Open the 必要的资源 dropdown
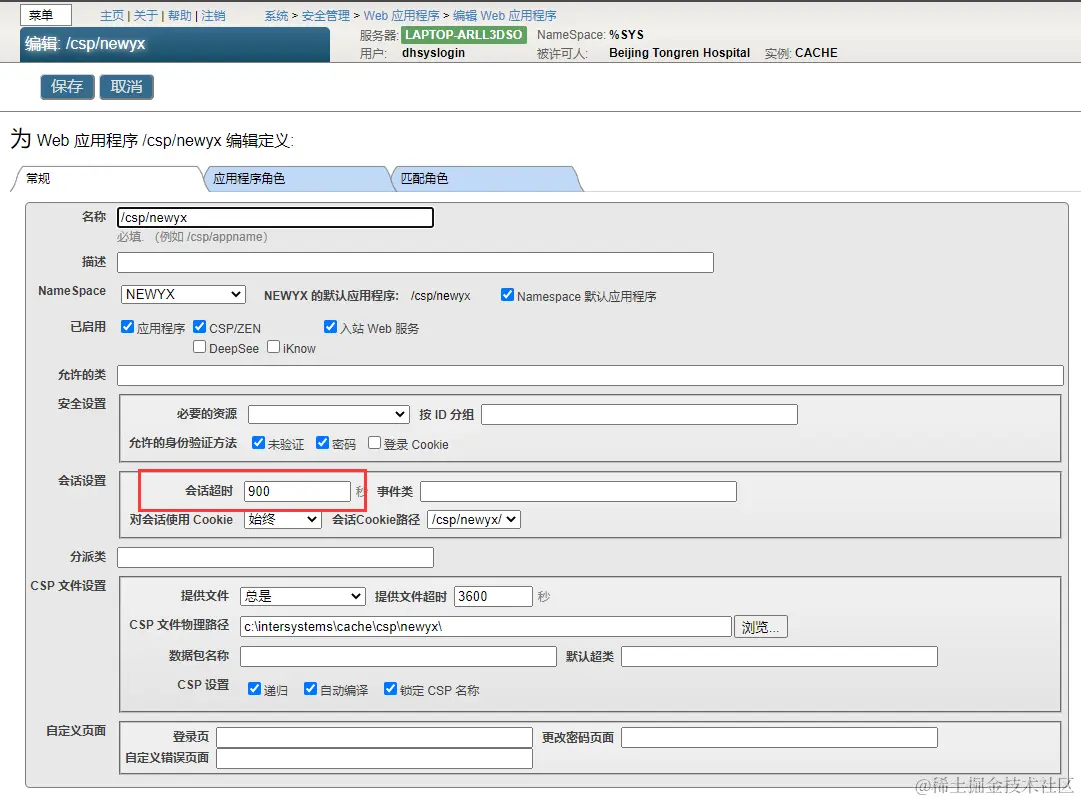Viewport: 1081px width, 802px height. [x=329, y=414]
